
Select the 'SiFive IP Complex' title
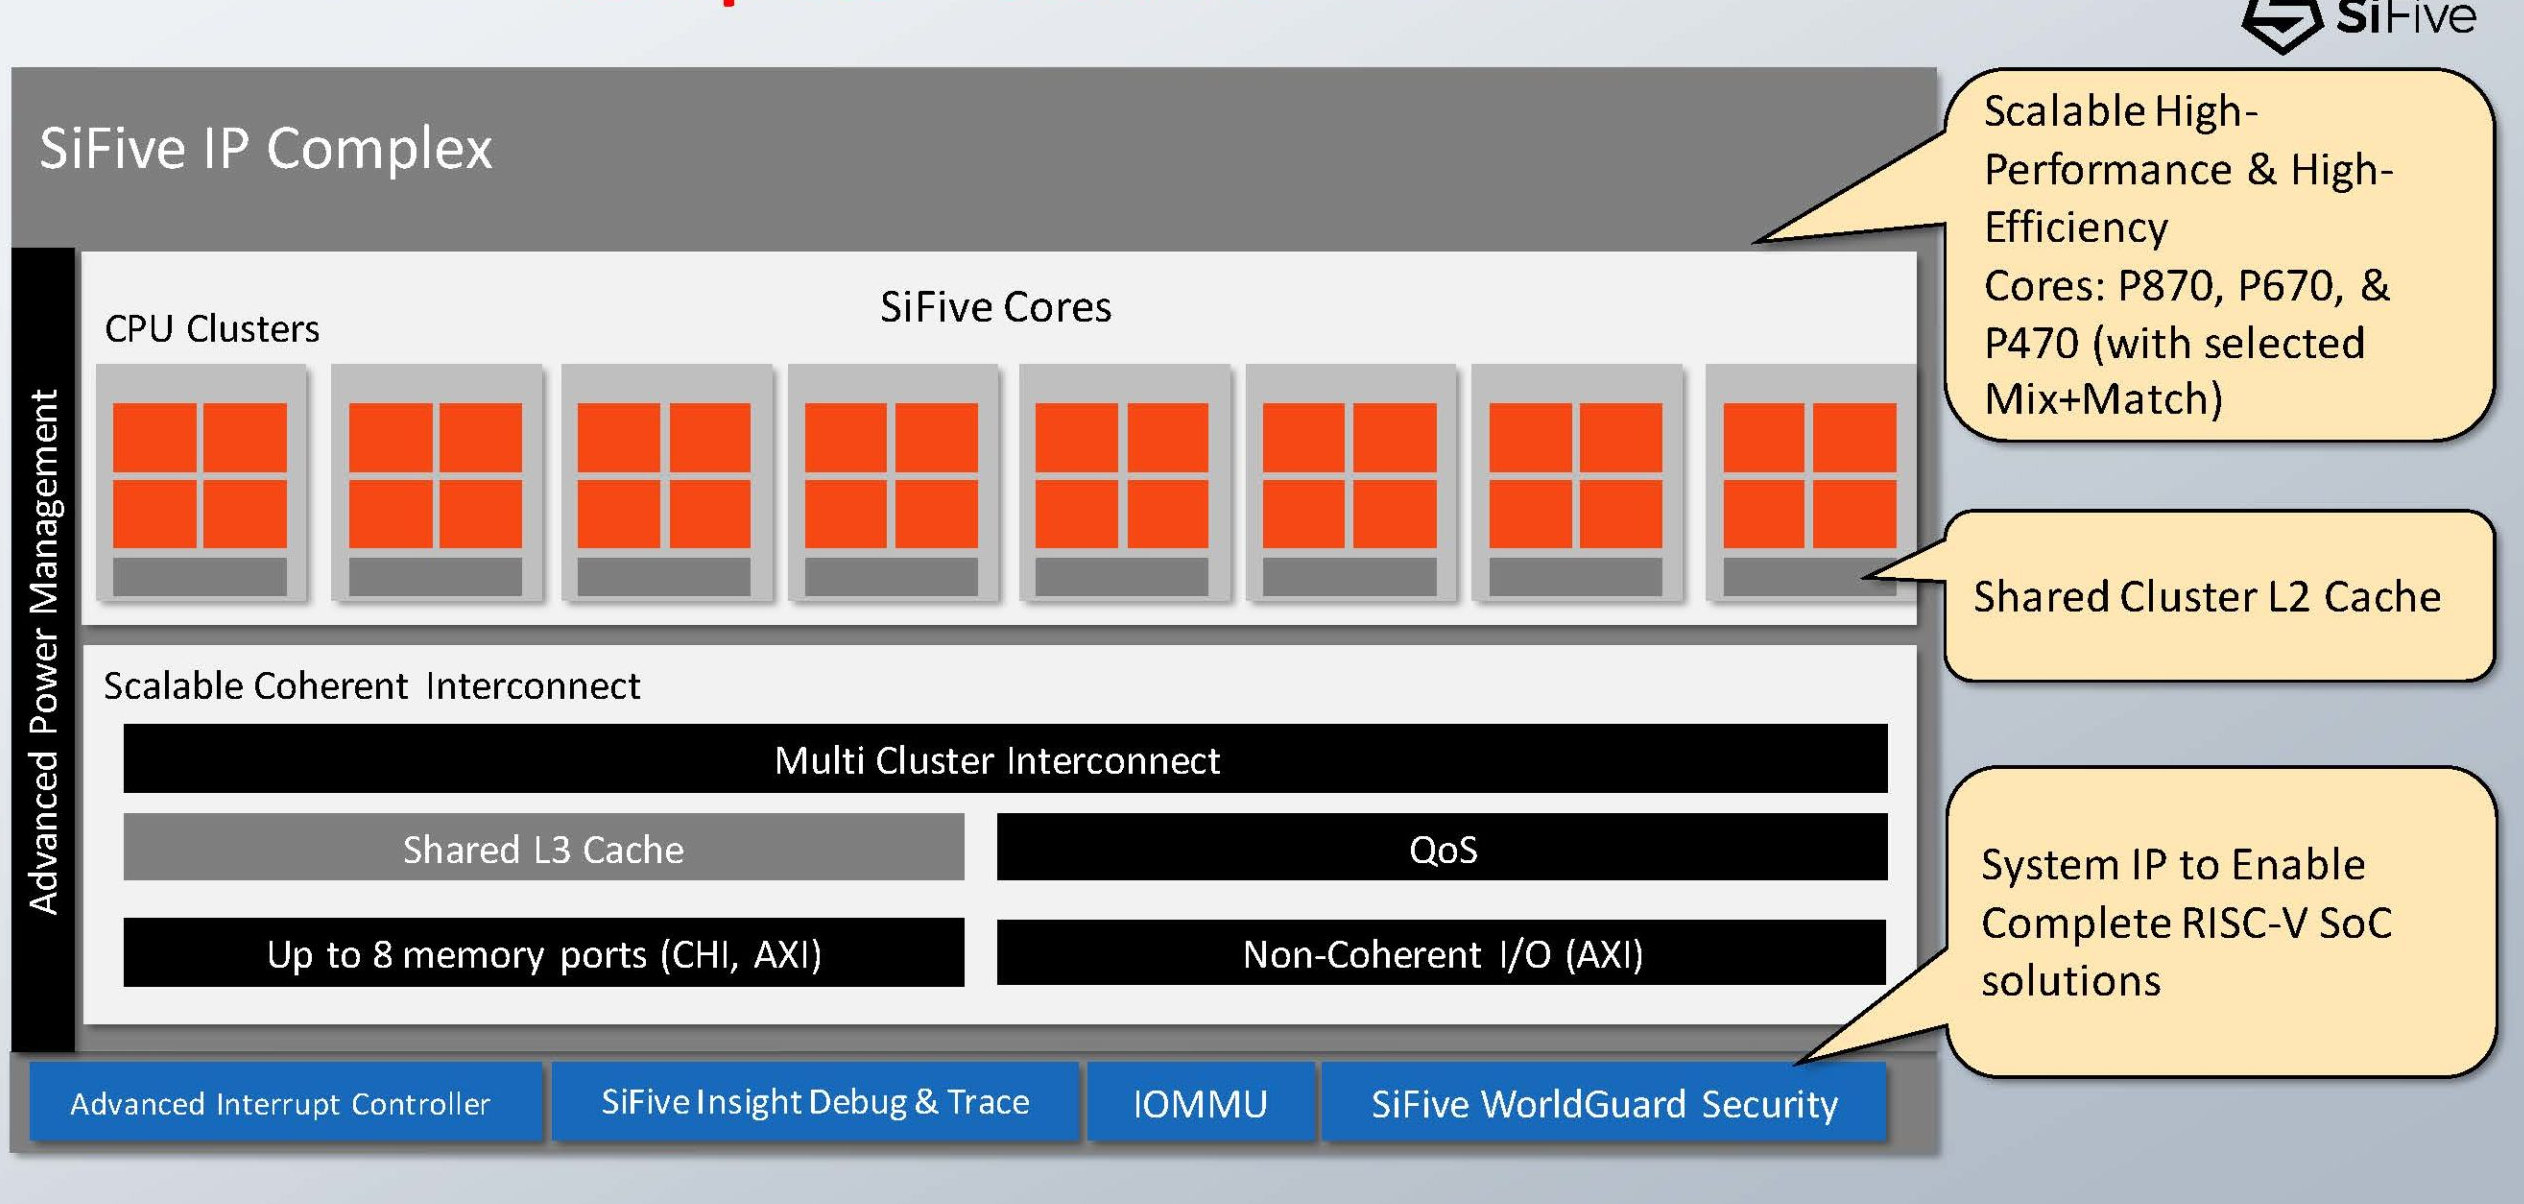click(x=265, y=149)
